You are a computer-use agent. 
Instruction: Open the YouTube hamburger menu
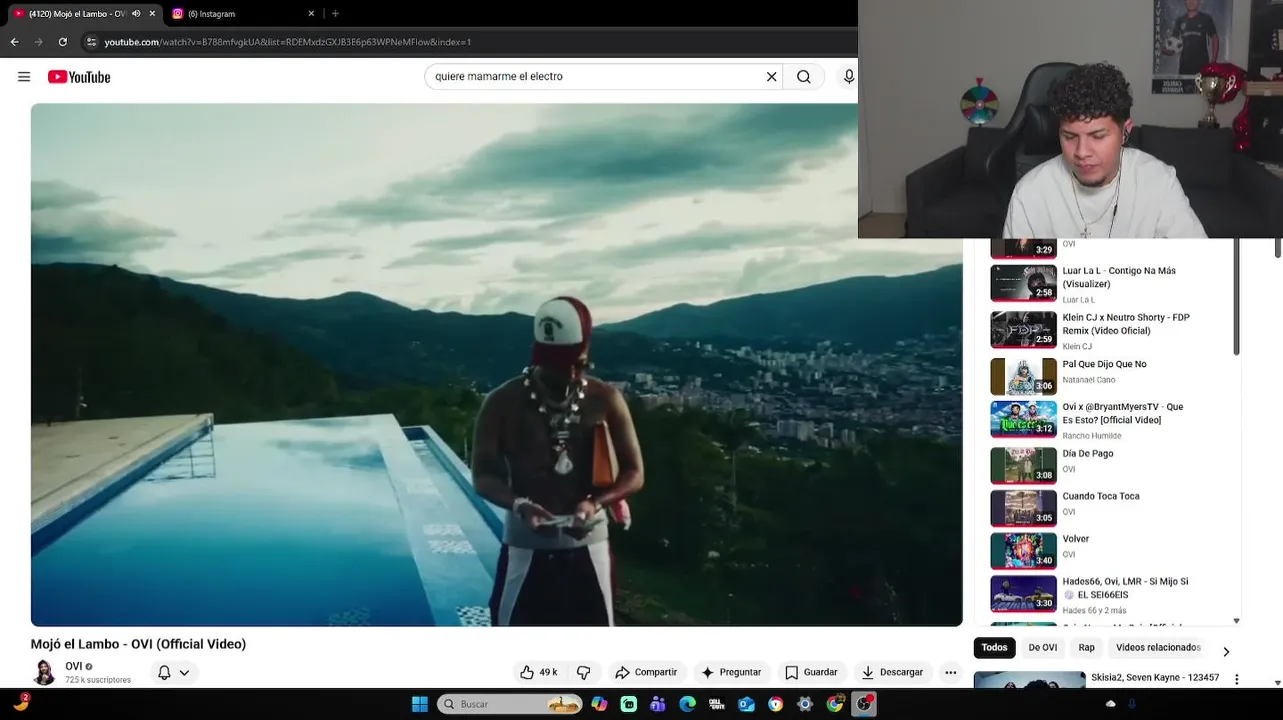coord(24,77)
